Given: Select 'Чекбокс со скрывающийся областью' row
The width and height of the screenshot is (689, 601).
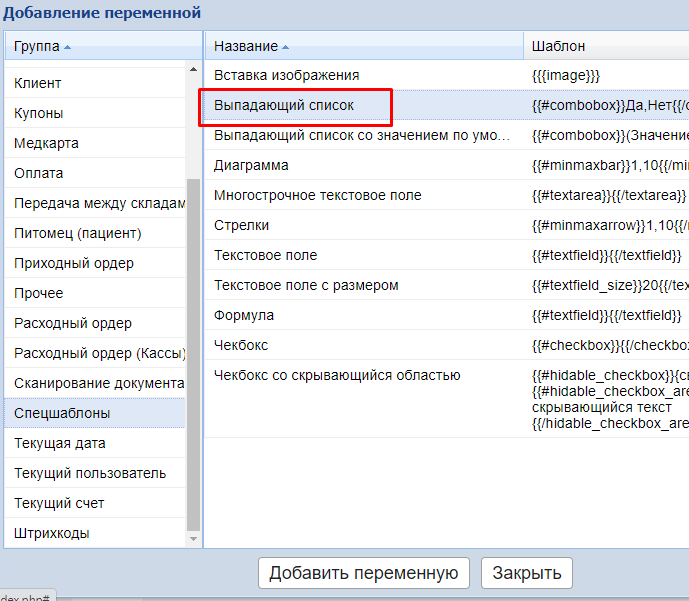Looking at the screenshot, I should 337,375.
